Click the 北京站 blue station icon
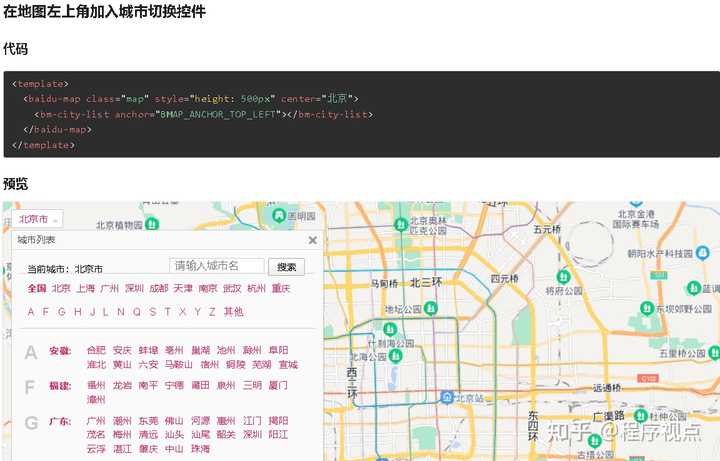Image resolution: width=720 pixels, height=461 pixels. point(447,397)
